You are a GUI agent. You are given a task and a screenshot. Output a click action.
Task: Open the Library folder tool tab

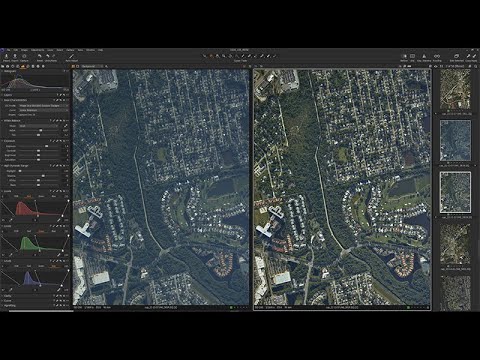(3, 66)
